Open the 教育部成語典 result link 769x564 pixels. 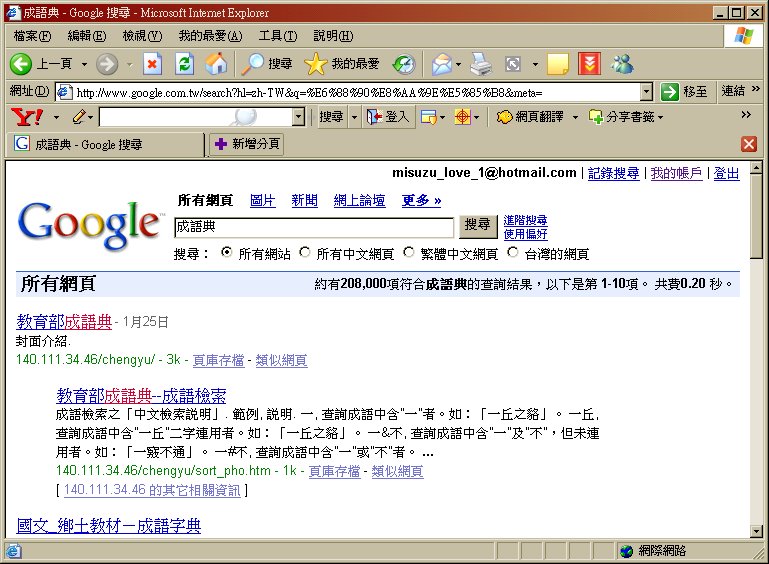(x=64, y=322)
